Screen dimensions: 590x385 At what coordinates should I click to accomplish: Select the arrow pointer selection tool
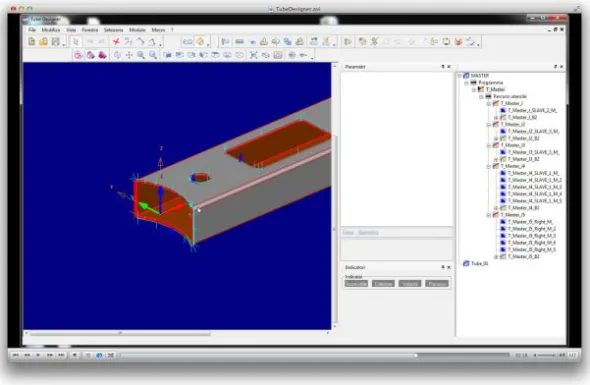(x=76, y=41)
